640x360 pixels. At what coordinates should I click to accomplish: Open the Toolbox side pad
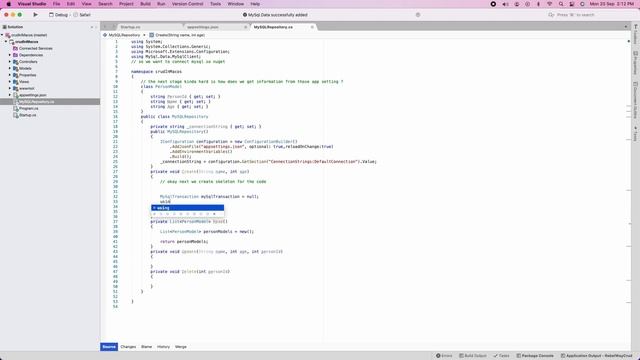[x=636, y=34]
